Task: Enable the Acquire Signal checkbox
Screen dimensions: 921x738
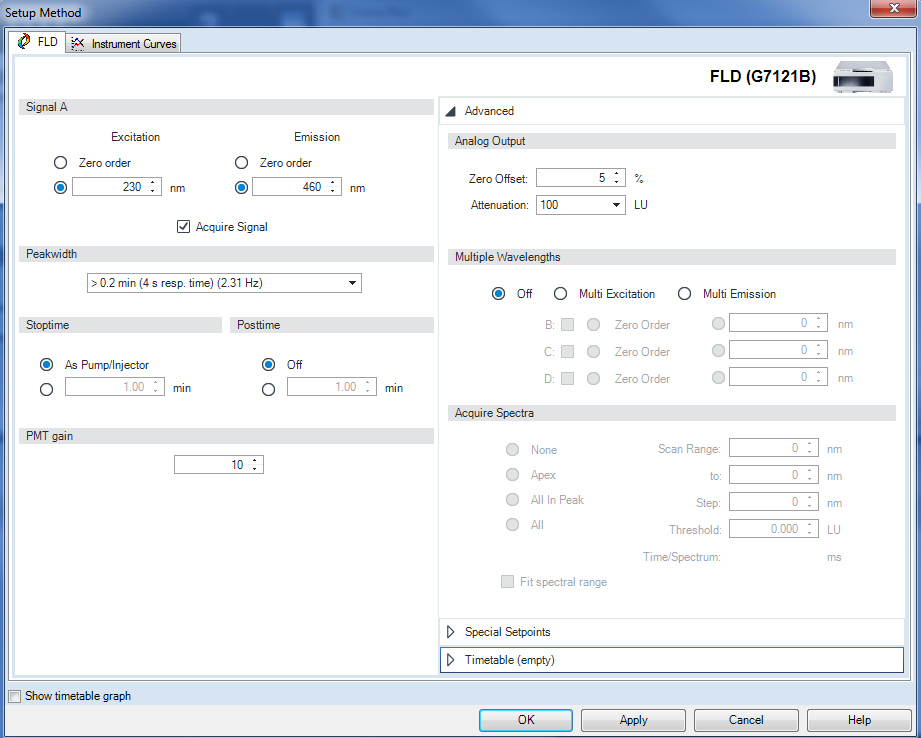Action: click(184, 226)
